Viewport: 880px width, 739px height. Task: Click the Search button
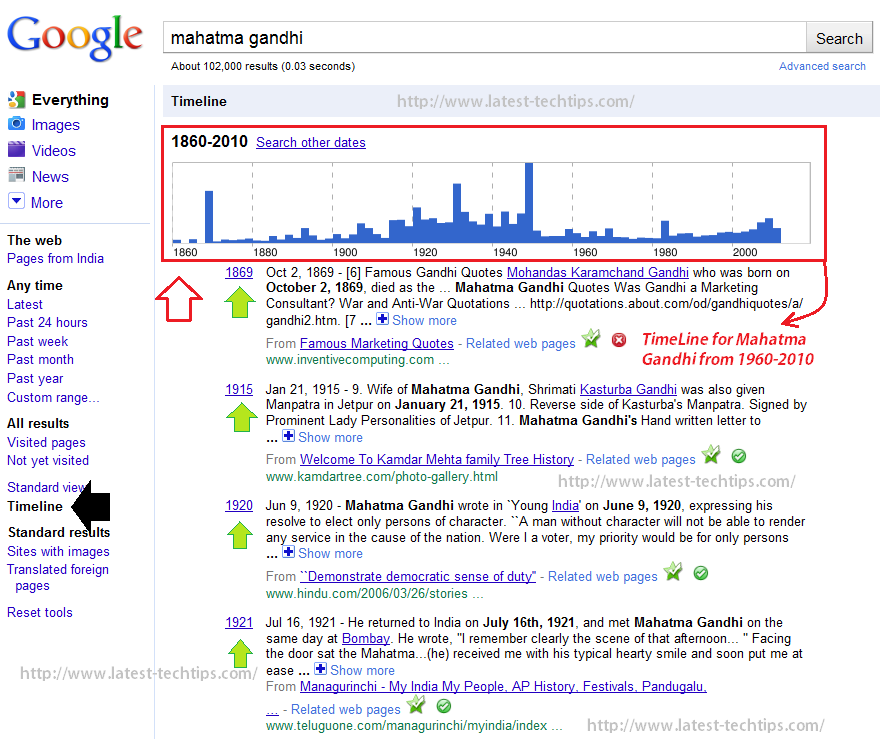pos(839,38)
